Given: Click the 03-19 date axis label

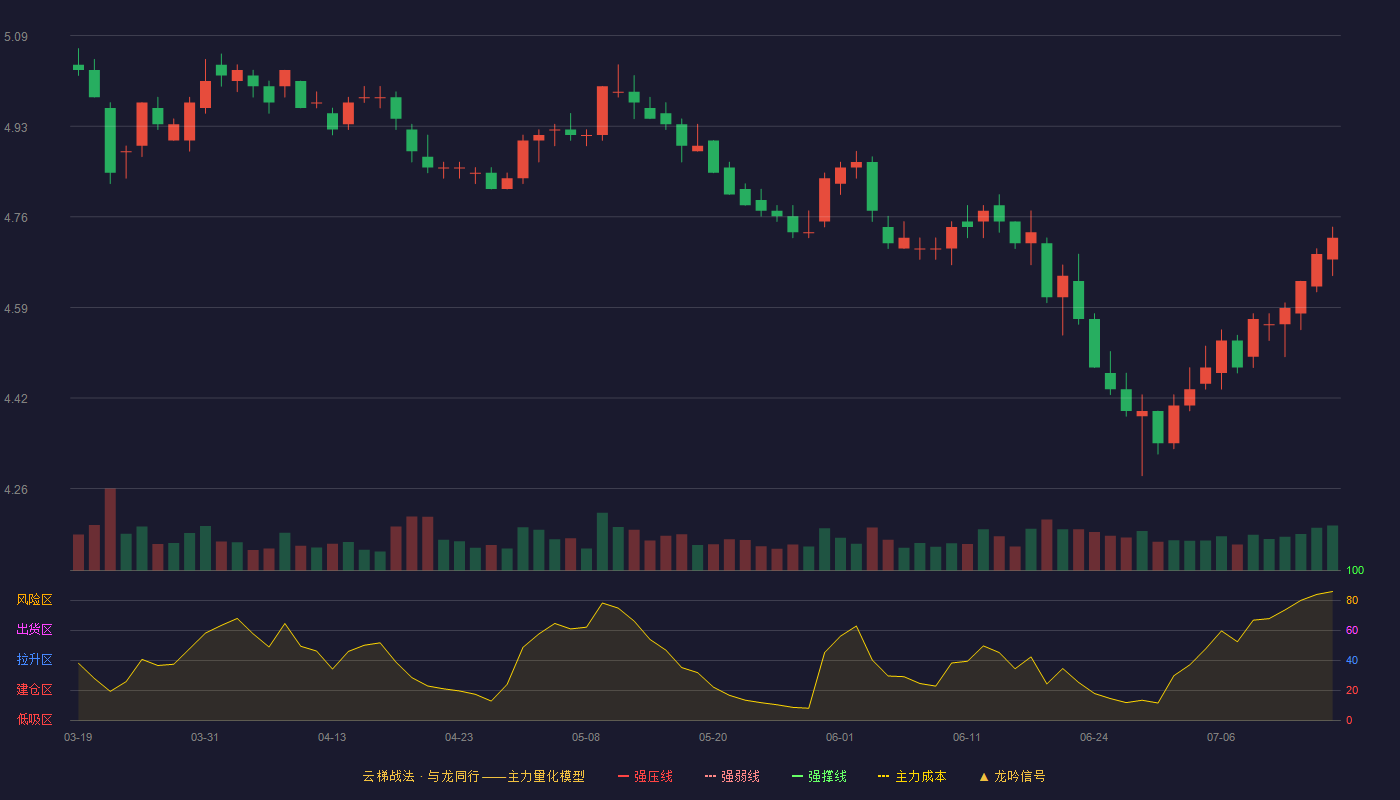Looking at the screenshot, I should point(78,737).
